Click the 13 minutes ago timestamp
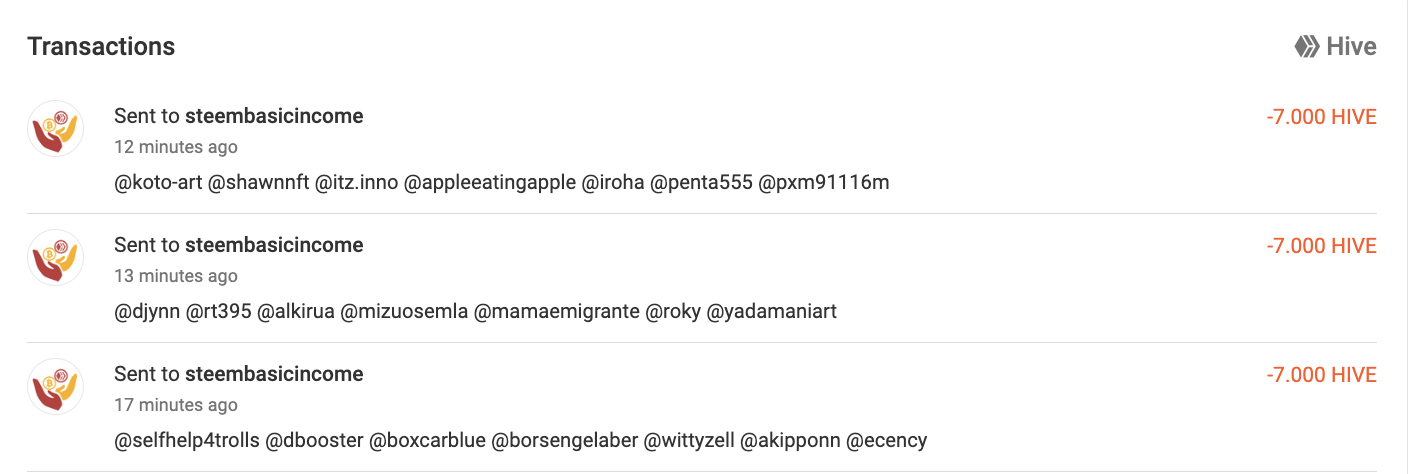The width and height of the screenshot is (1408, 474). [176, 276]
